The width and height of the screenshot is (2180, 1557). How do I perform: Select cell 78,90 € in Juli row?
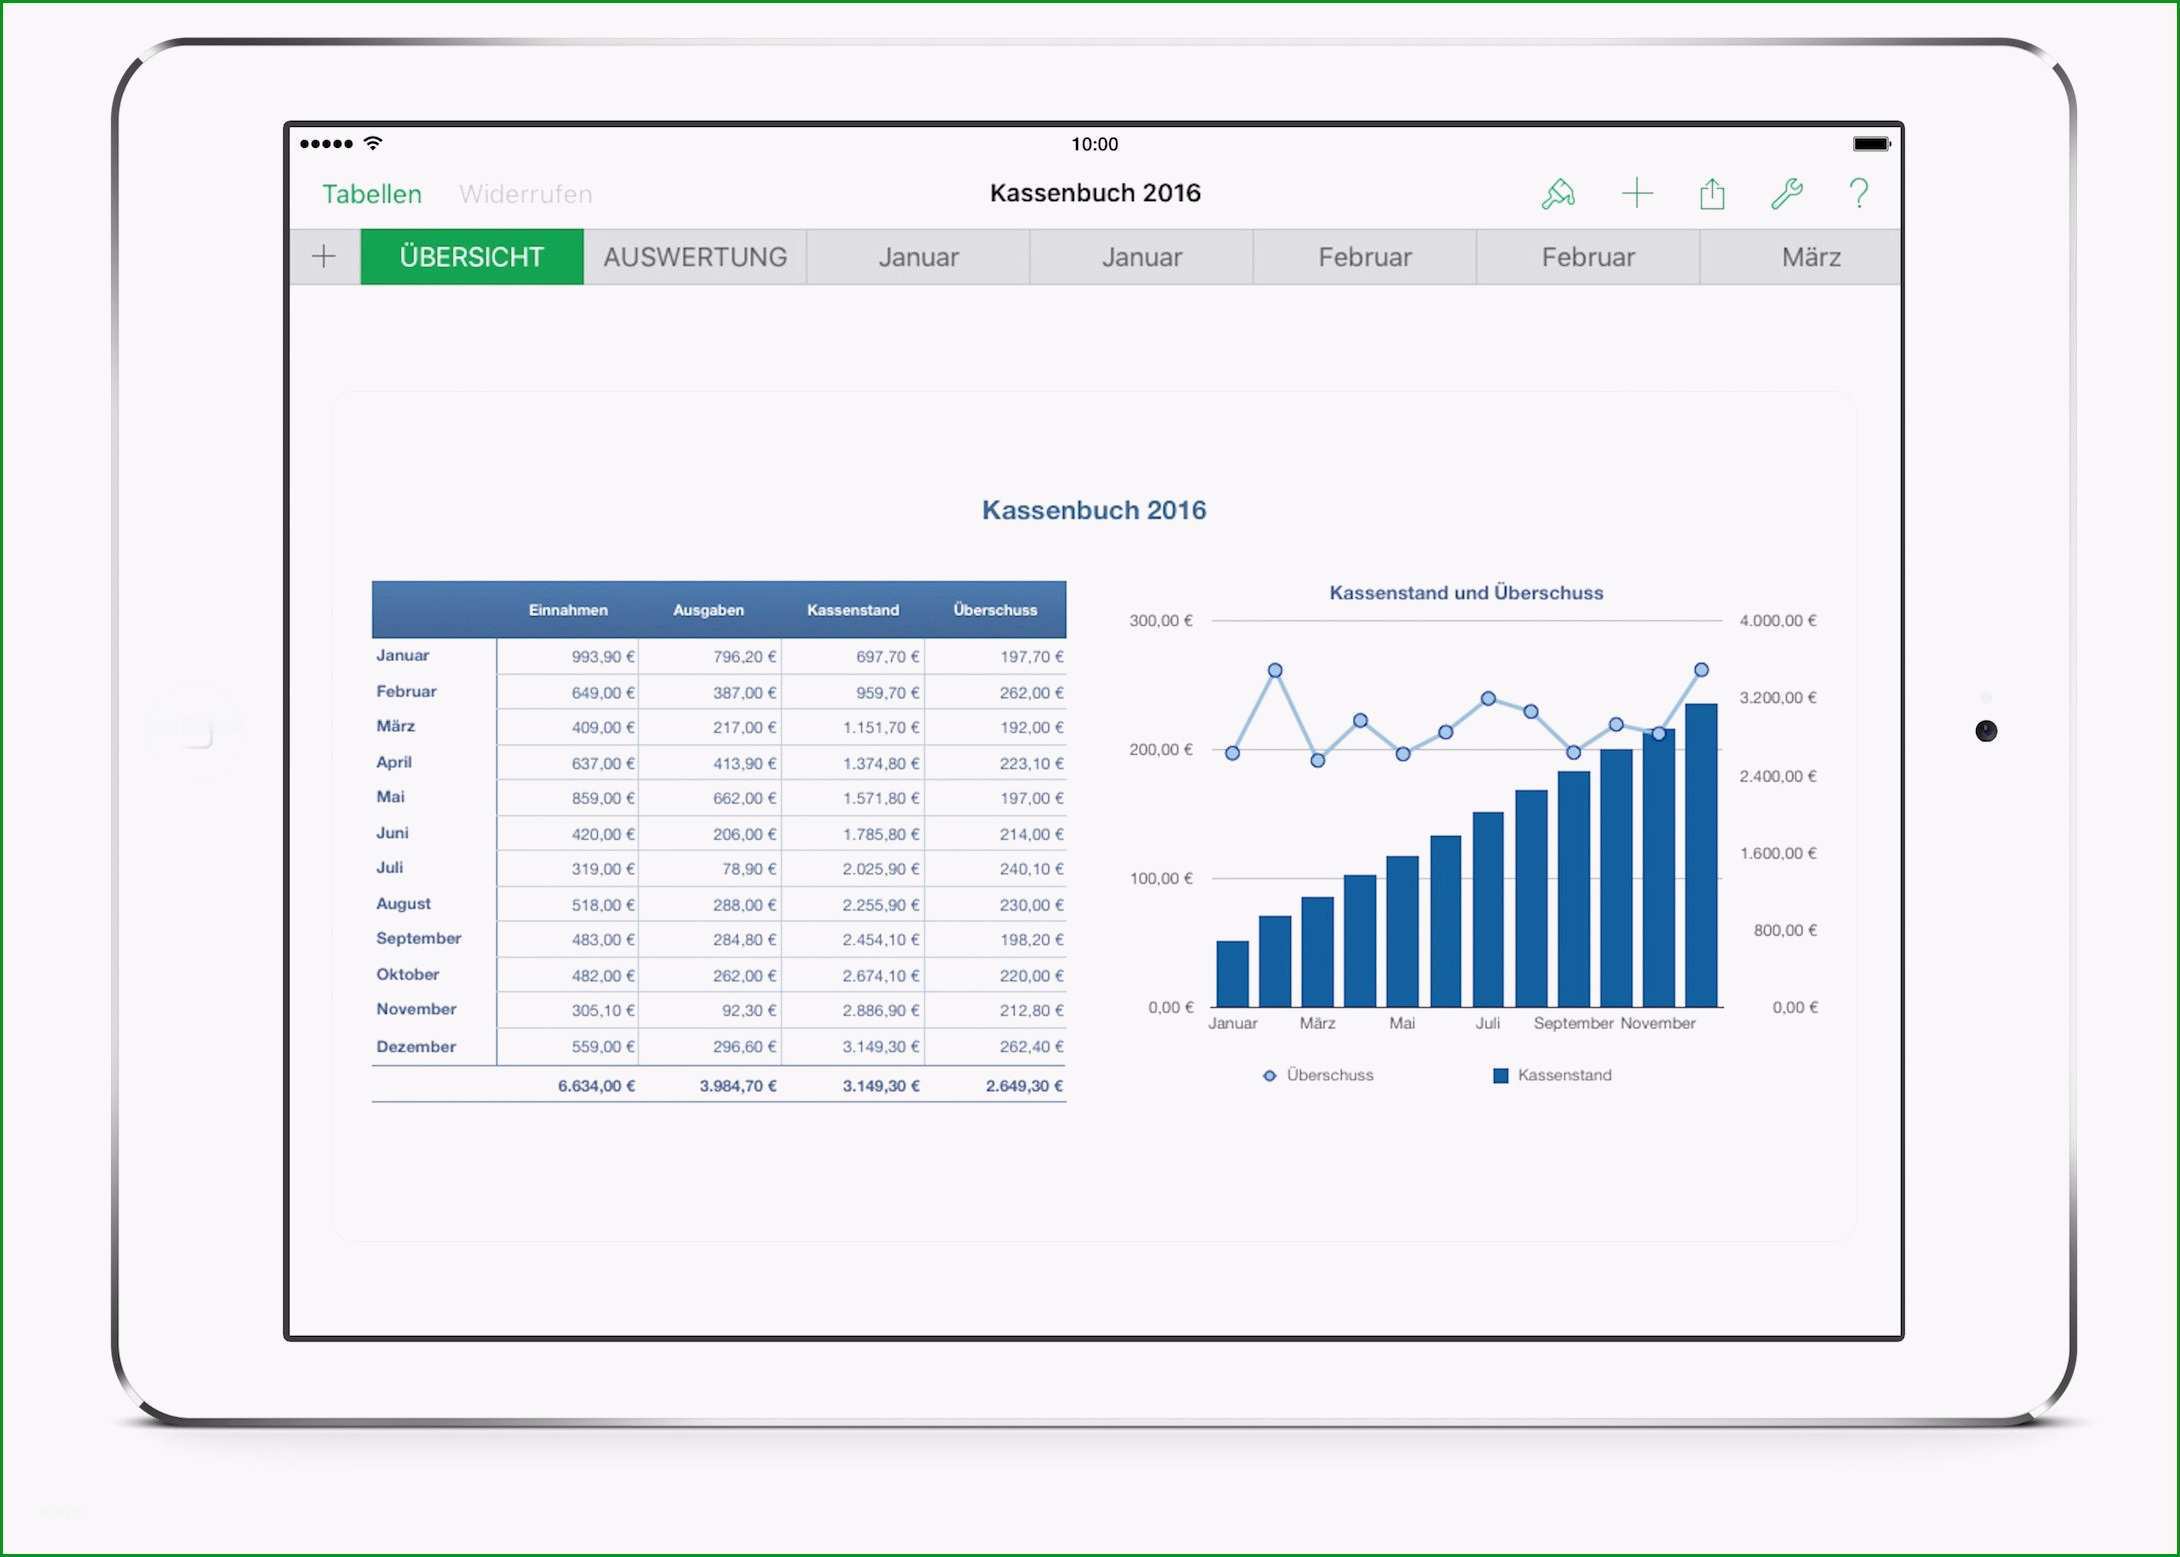pos(710,869)
